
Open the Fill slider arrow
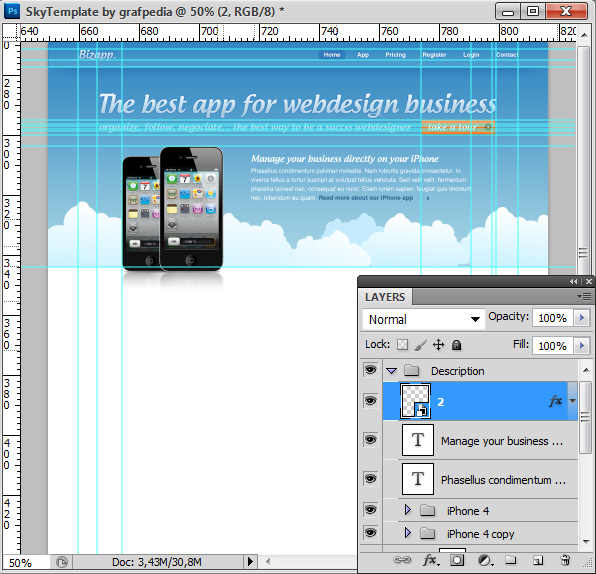click(582, 346)
